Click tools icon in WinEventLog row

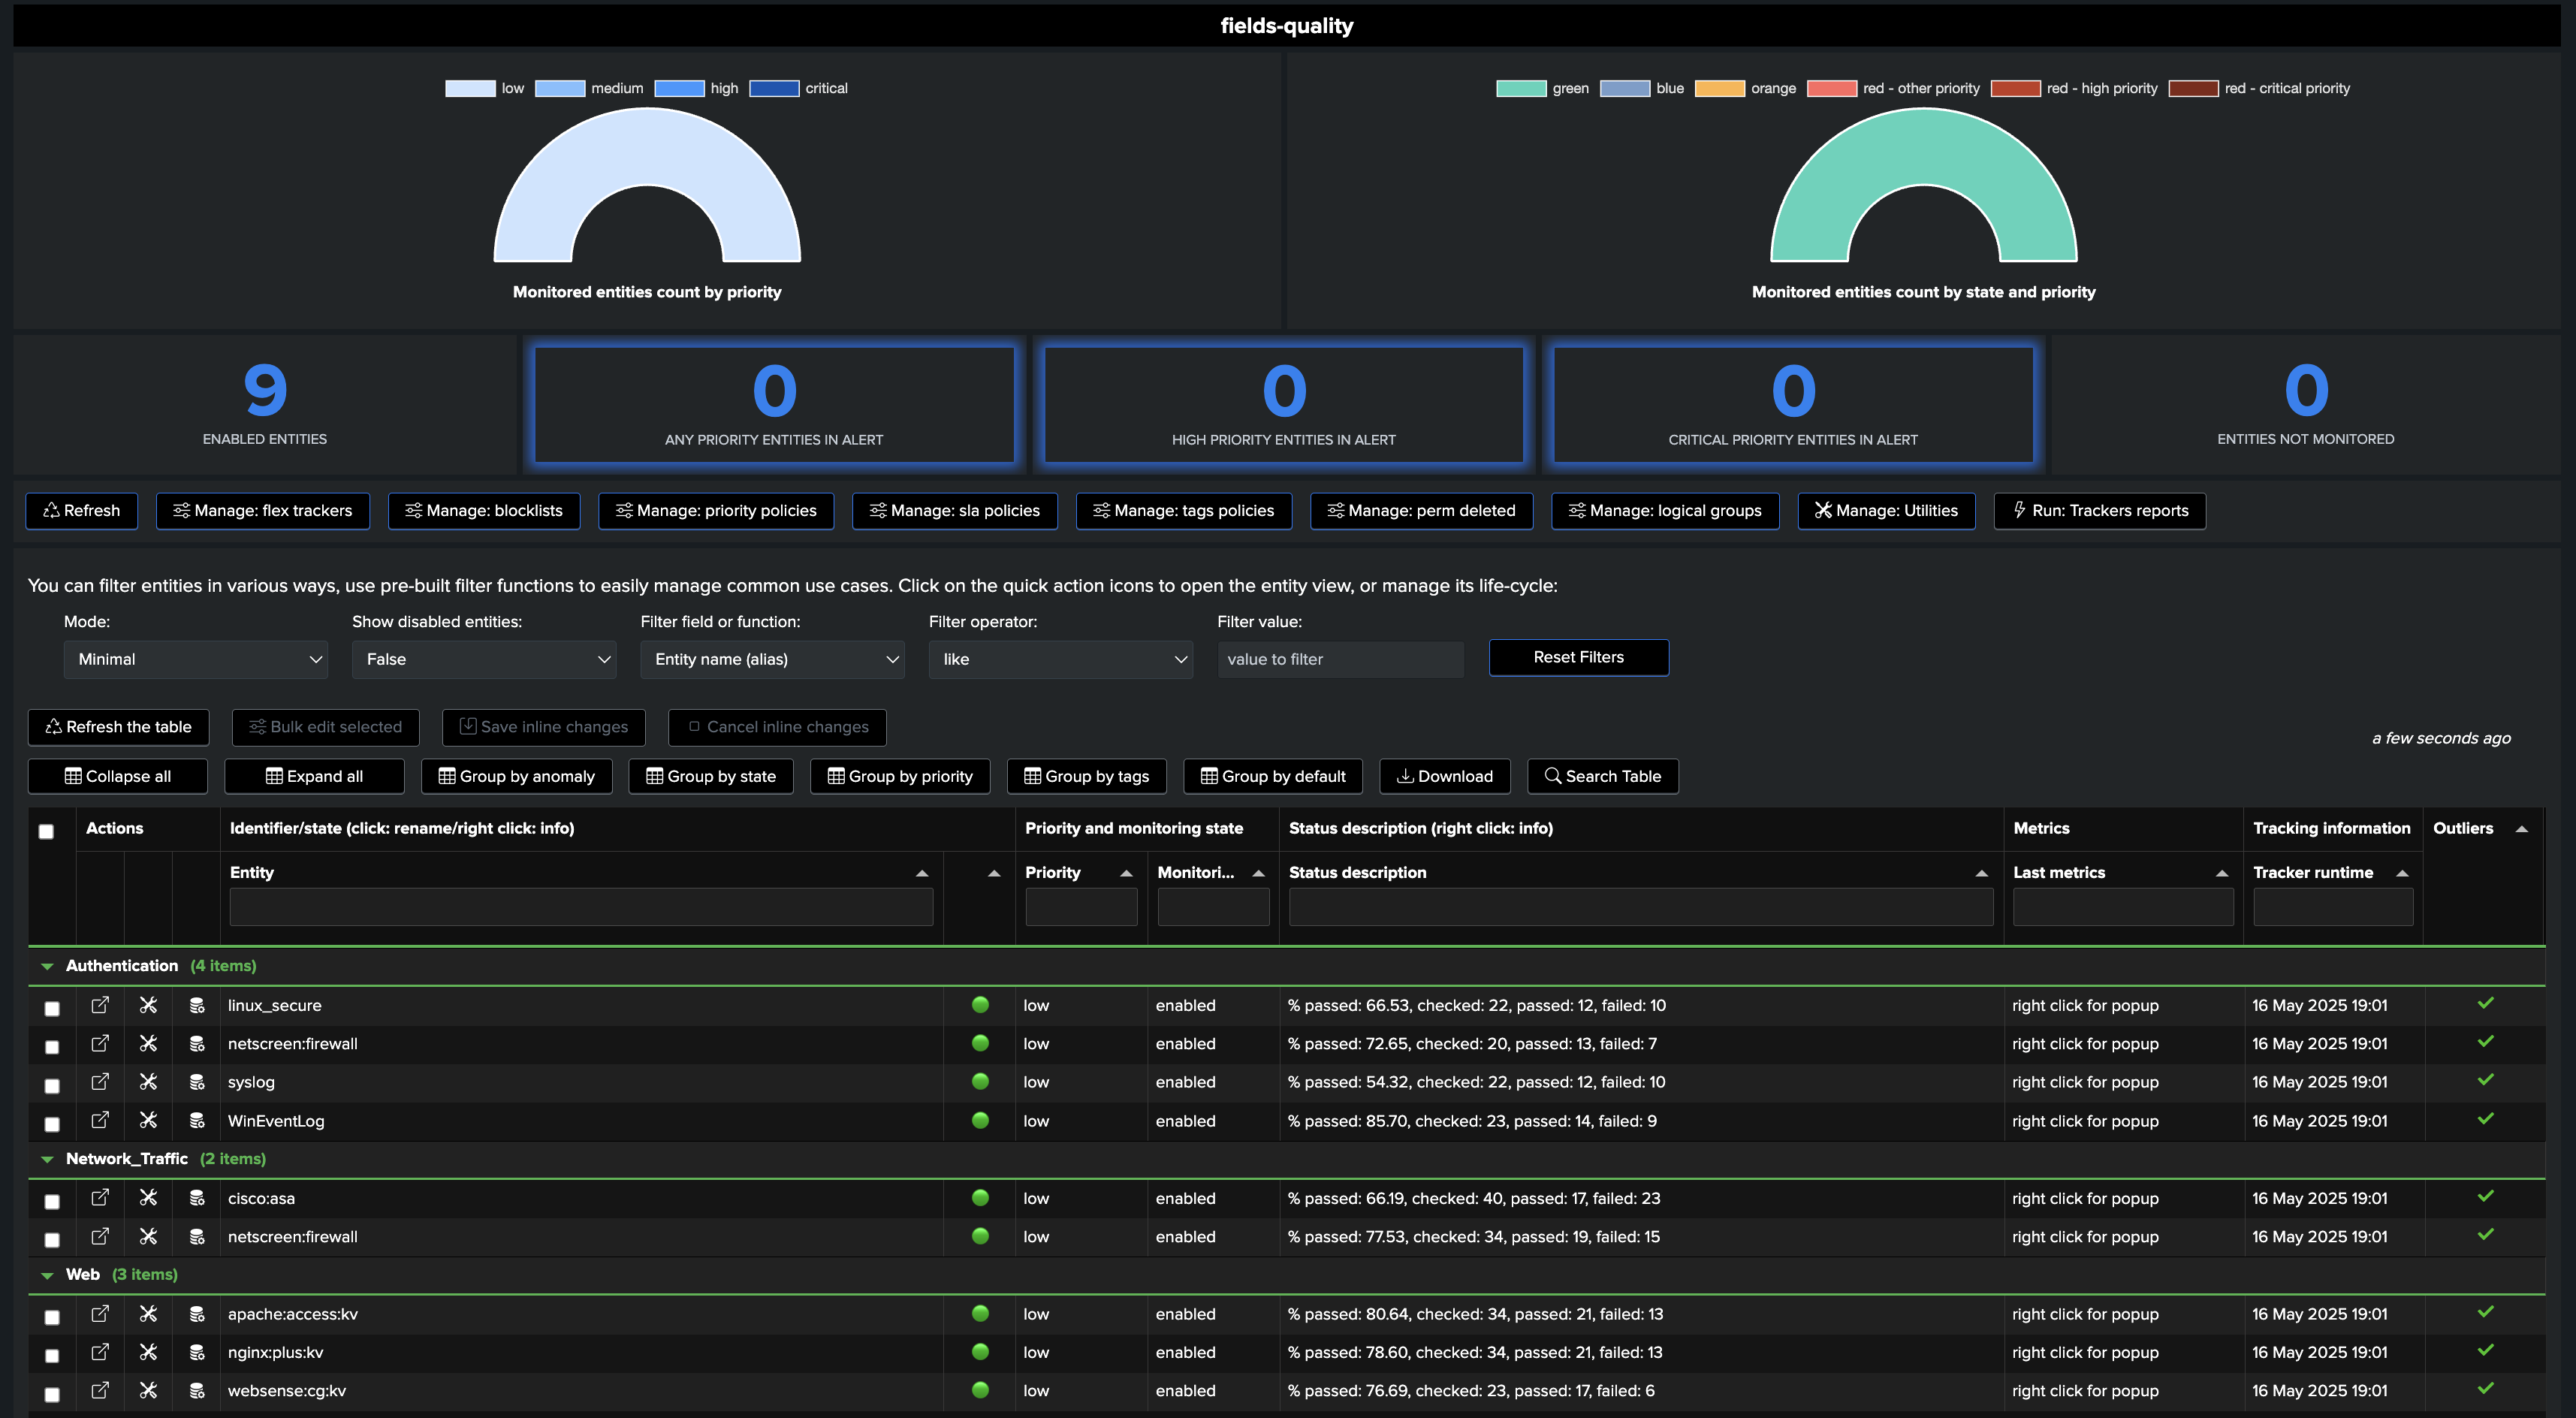coord(148,1120)
